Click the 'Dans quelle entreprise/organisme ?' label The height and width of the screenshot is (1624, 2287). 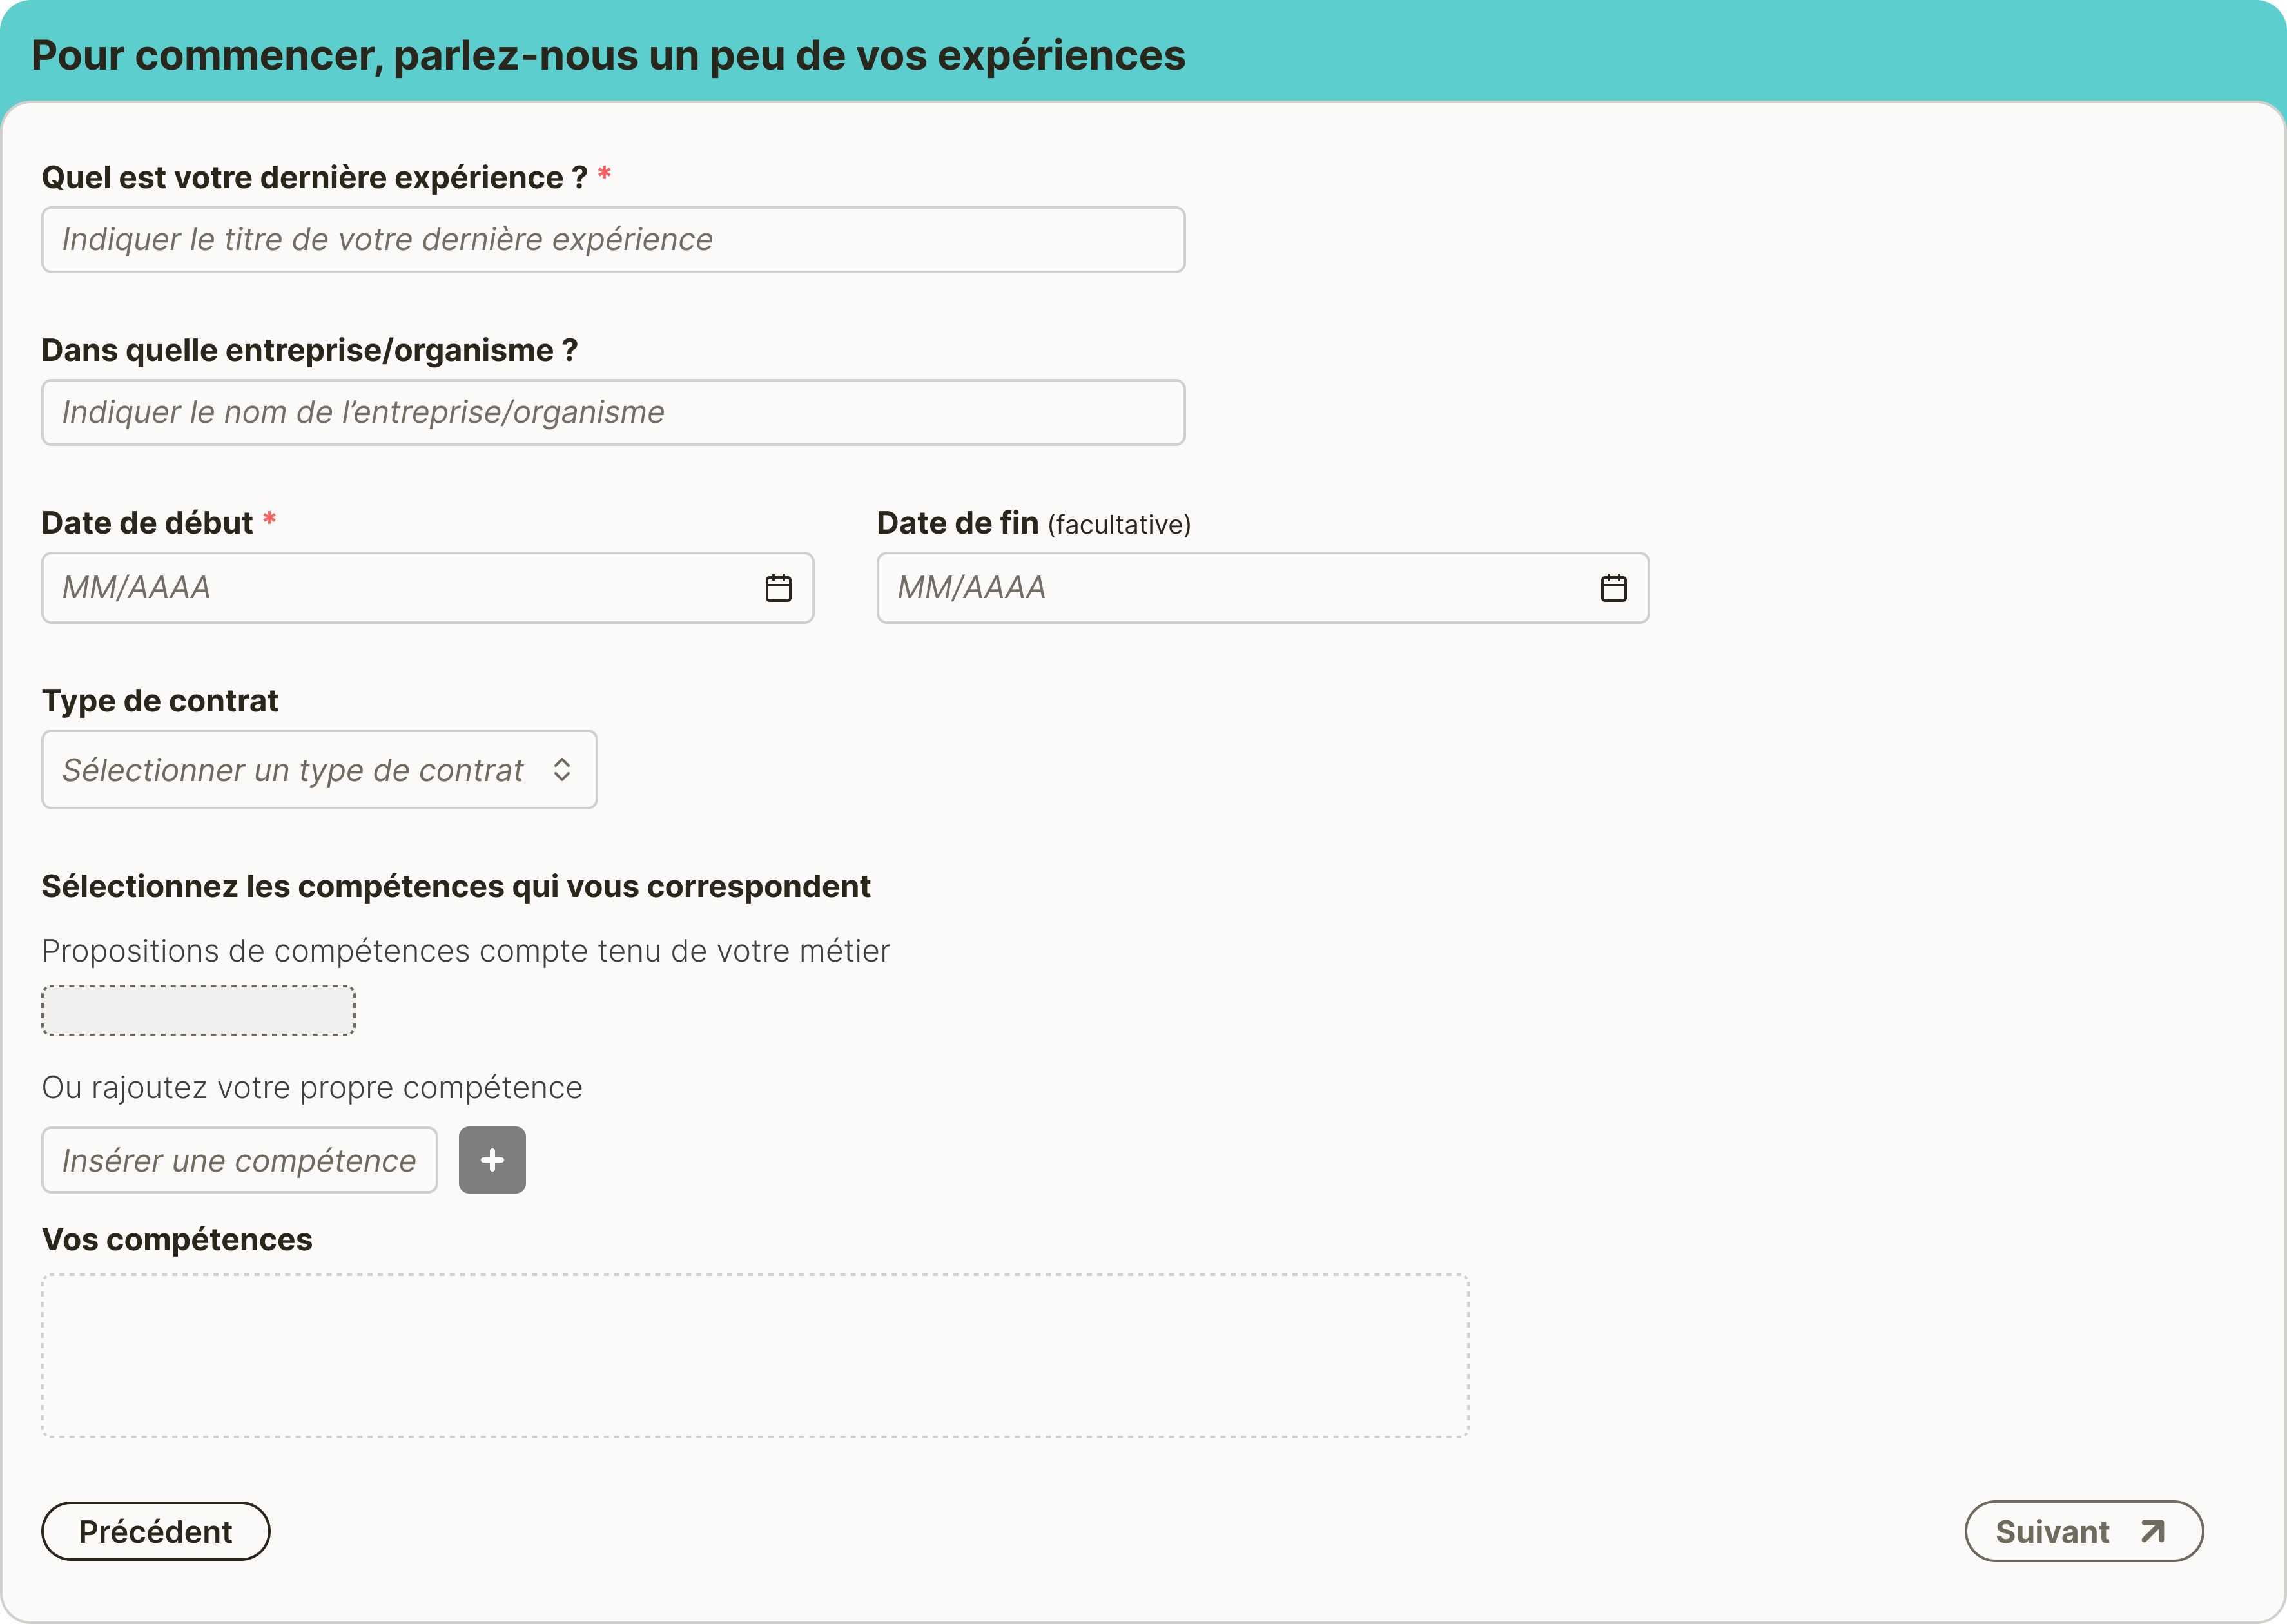(309, 350)
